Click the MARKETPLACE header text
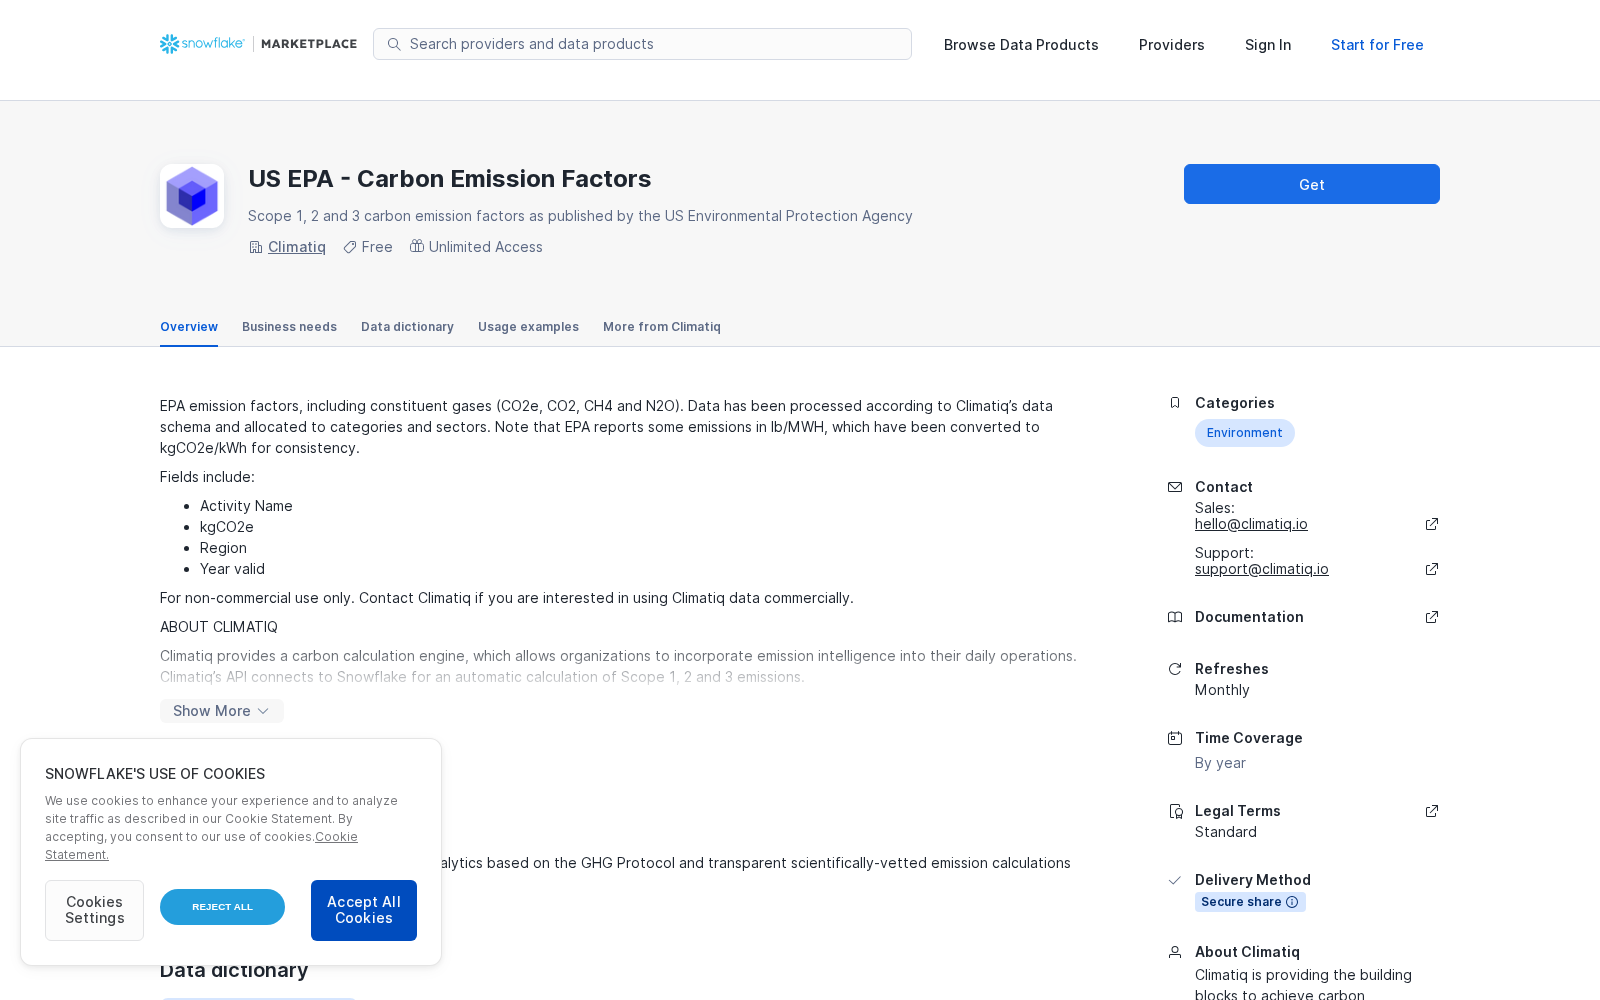1600x1000 pixels. tap(309, 44)
